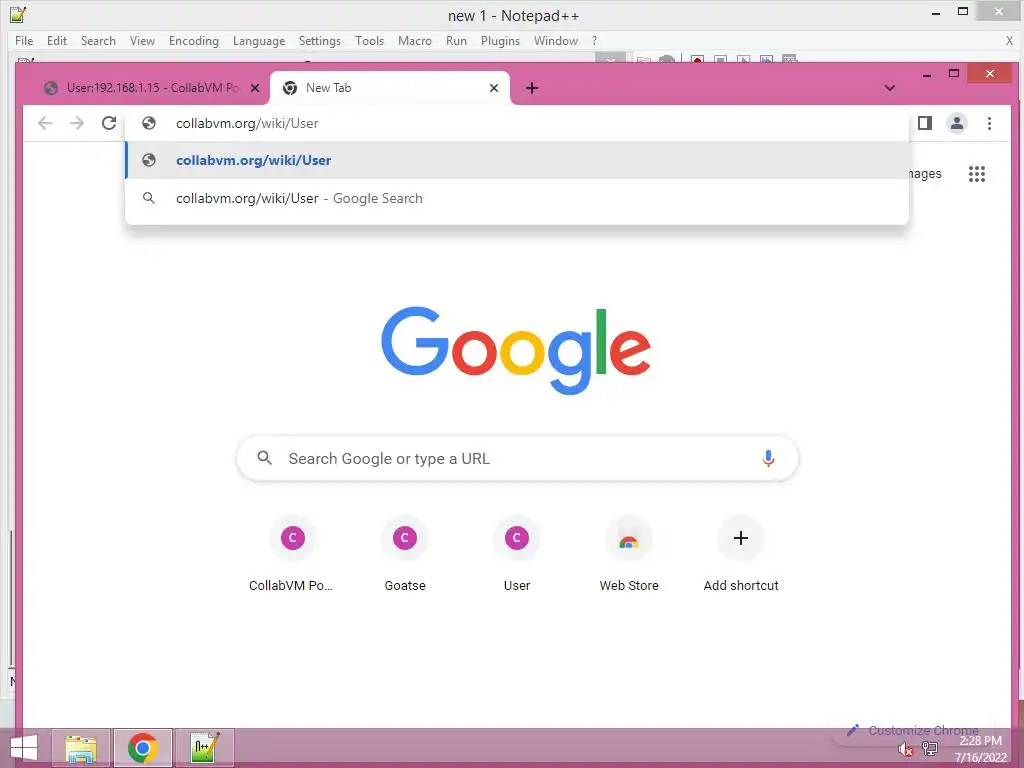Select the New Tab tab

pyautogui.click(x=390, y=88)
